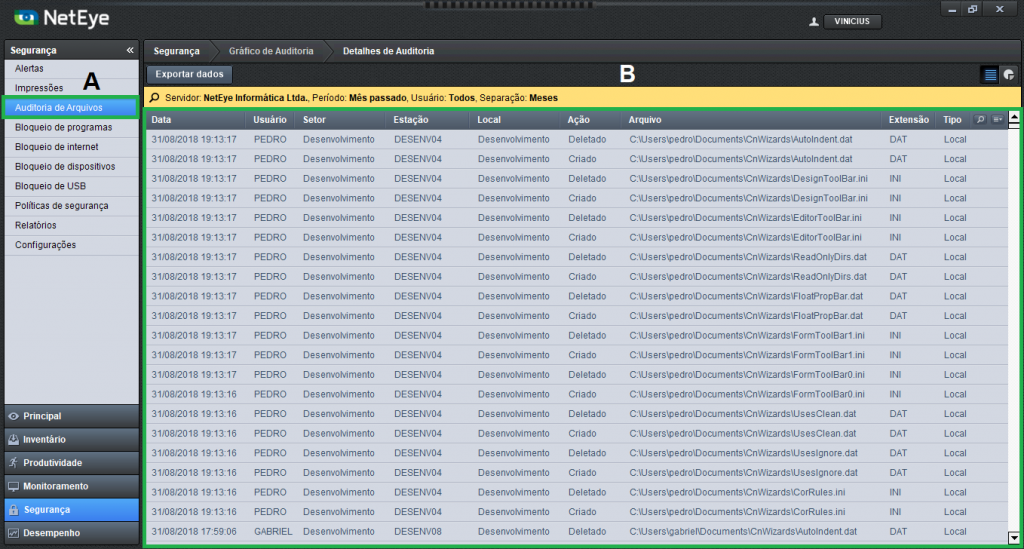1024x549 pixels.
Task: Expand the Principal section
Action: (x=71, y=416)
